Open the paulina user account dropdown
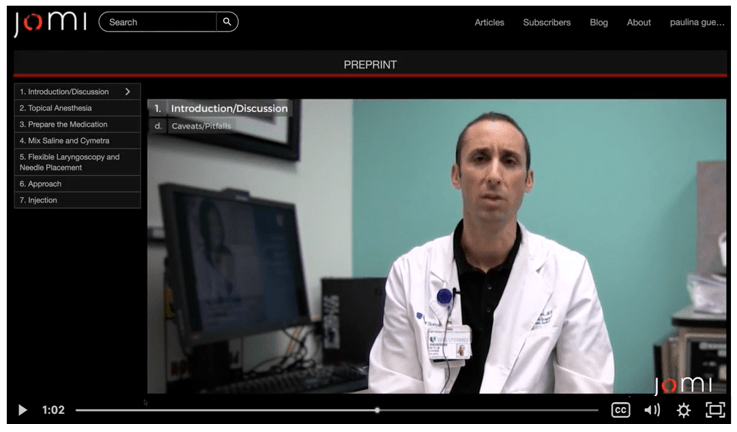 point(696,23)
